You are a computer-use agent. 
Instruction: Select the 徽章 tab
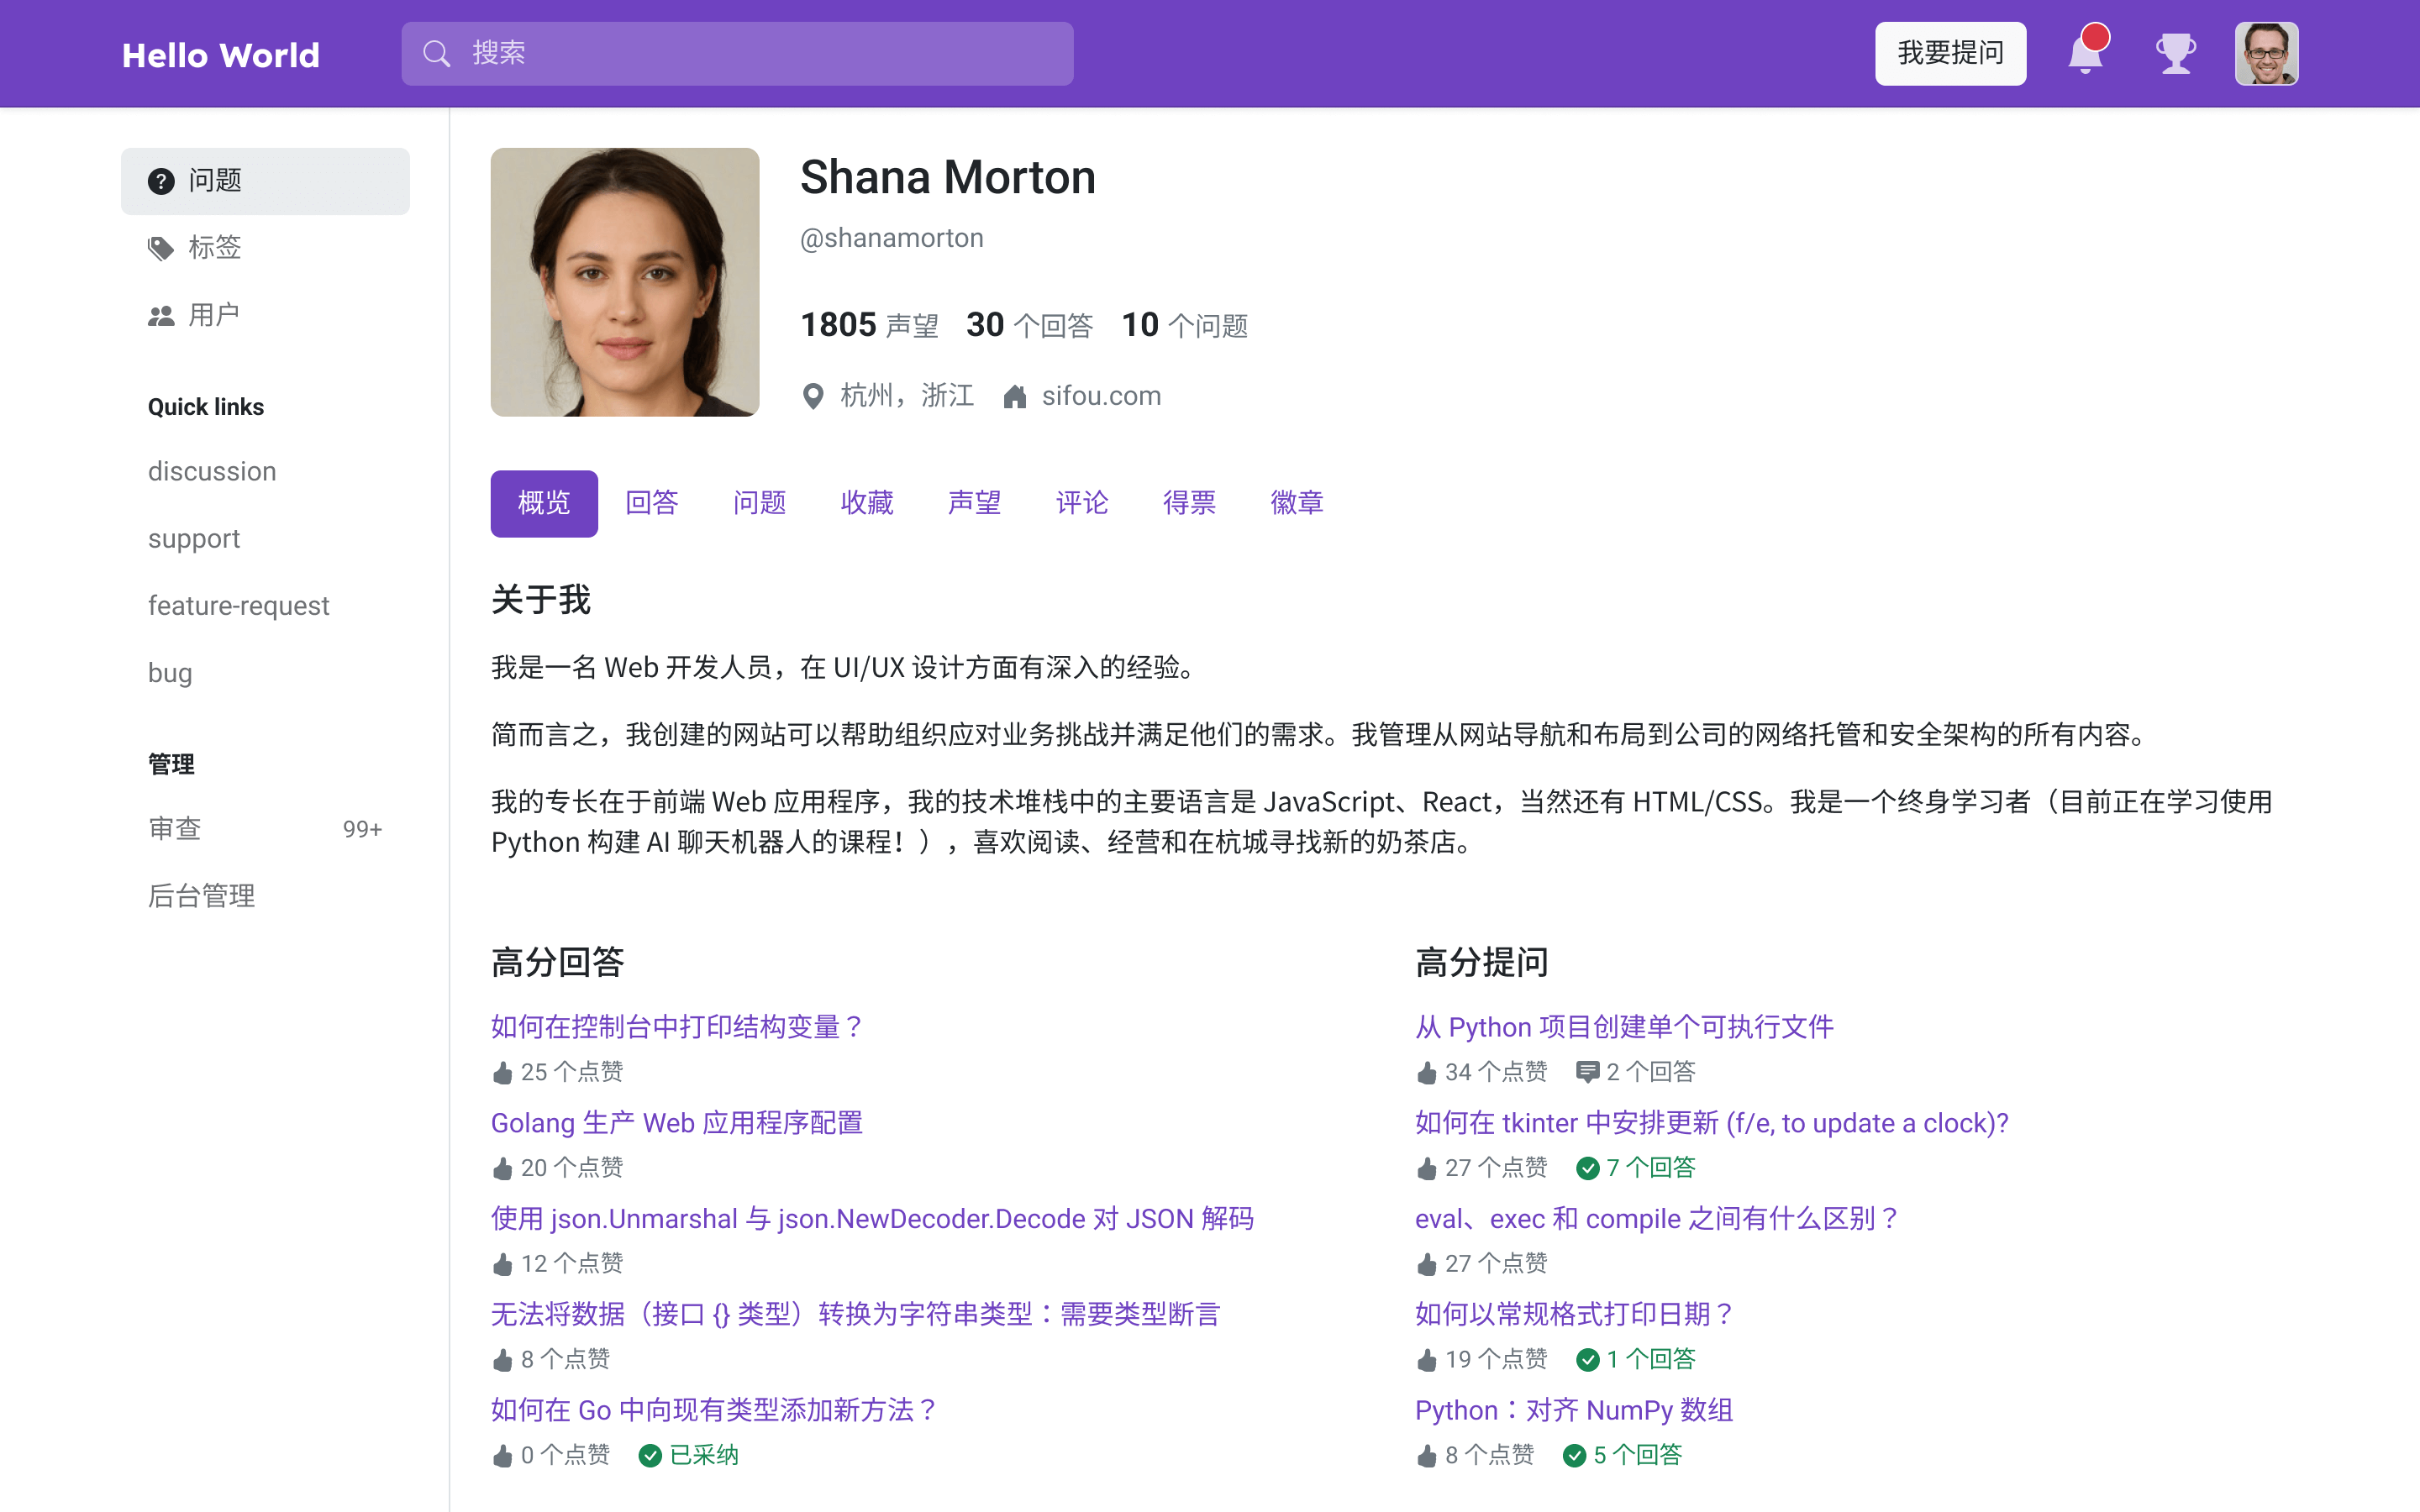tap(1297, 503)
